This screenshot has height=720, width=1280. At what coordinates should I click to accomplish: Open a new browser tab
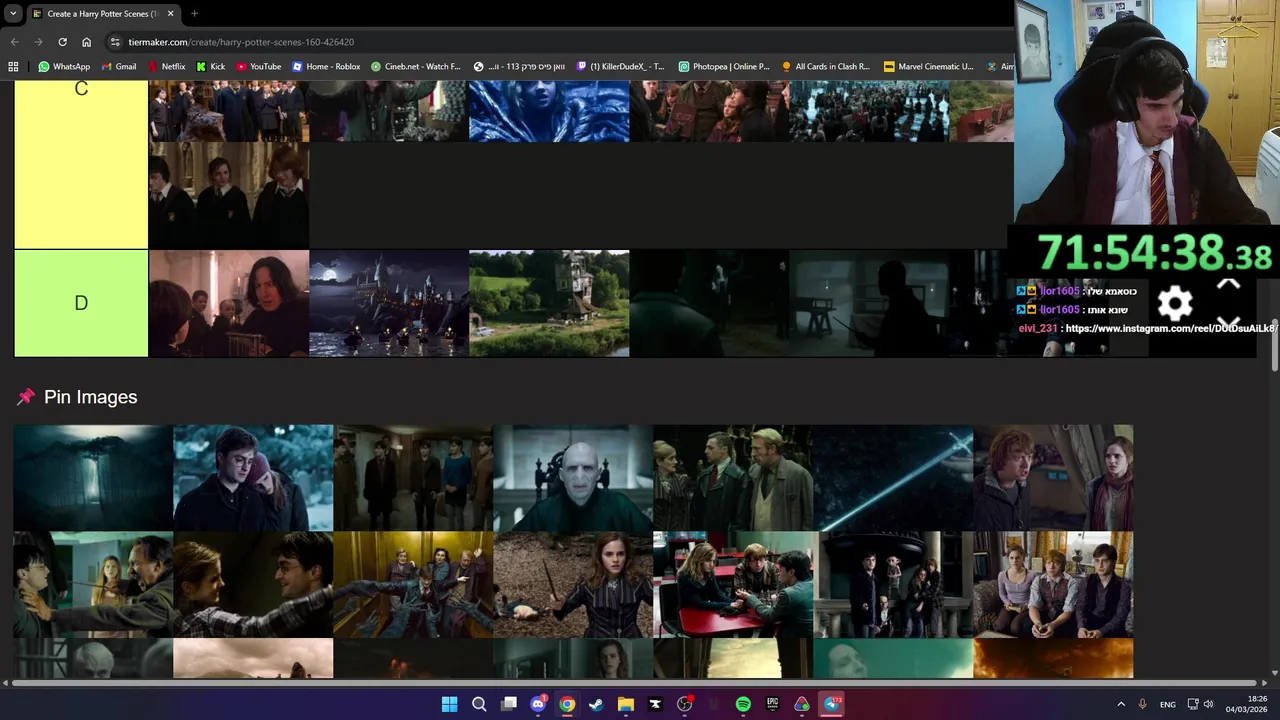click(194, 14)
